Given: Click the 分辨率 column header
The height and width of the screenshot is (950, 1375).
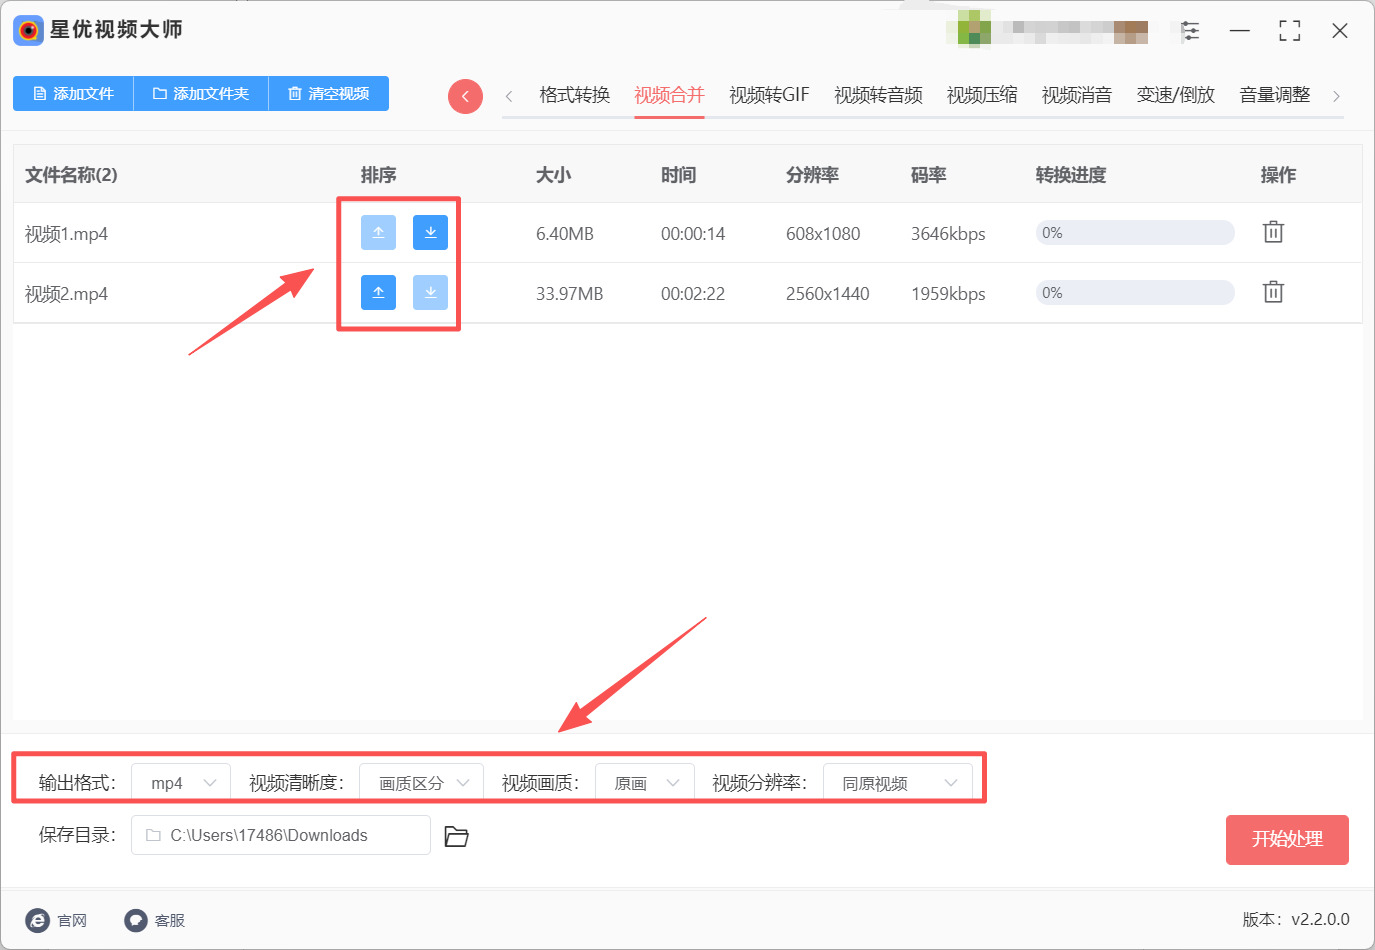Looking at the screenshot, I should click(812, 175).
